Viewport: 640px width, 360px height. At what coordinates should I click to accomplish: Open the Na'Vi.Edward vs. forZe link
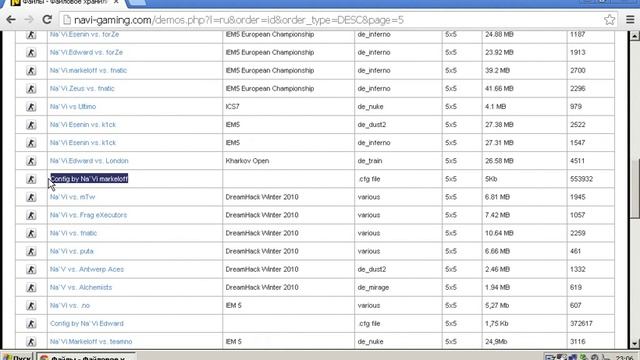(x=86, y=52)
